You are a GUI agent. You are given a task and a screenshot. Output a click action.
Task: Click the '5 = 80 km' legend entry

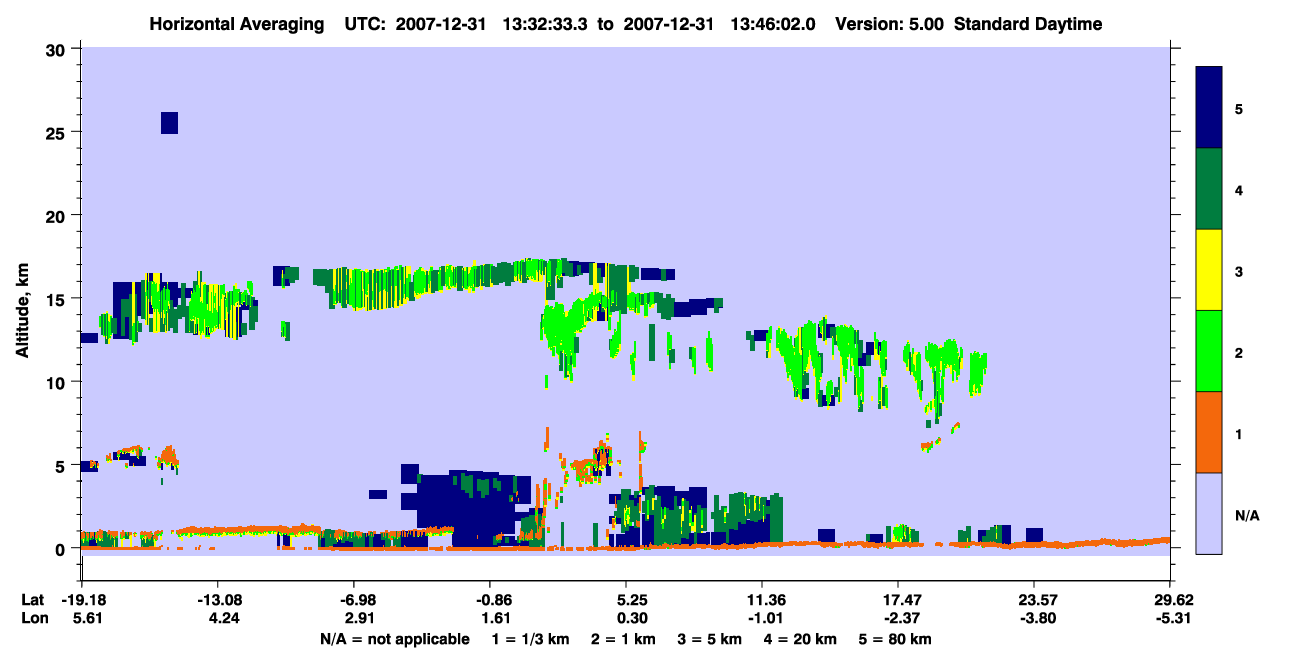(896, 639)
